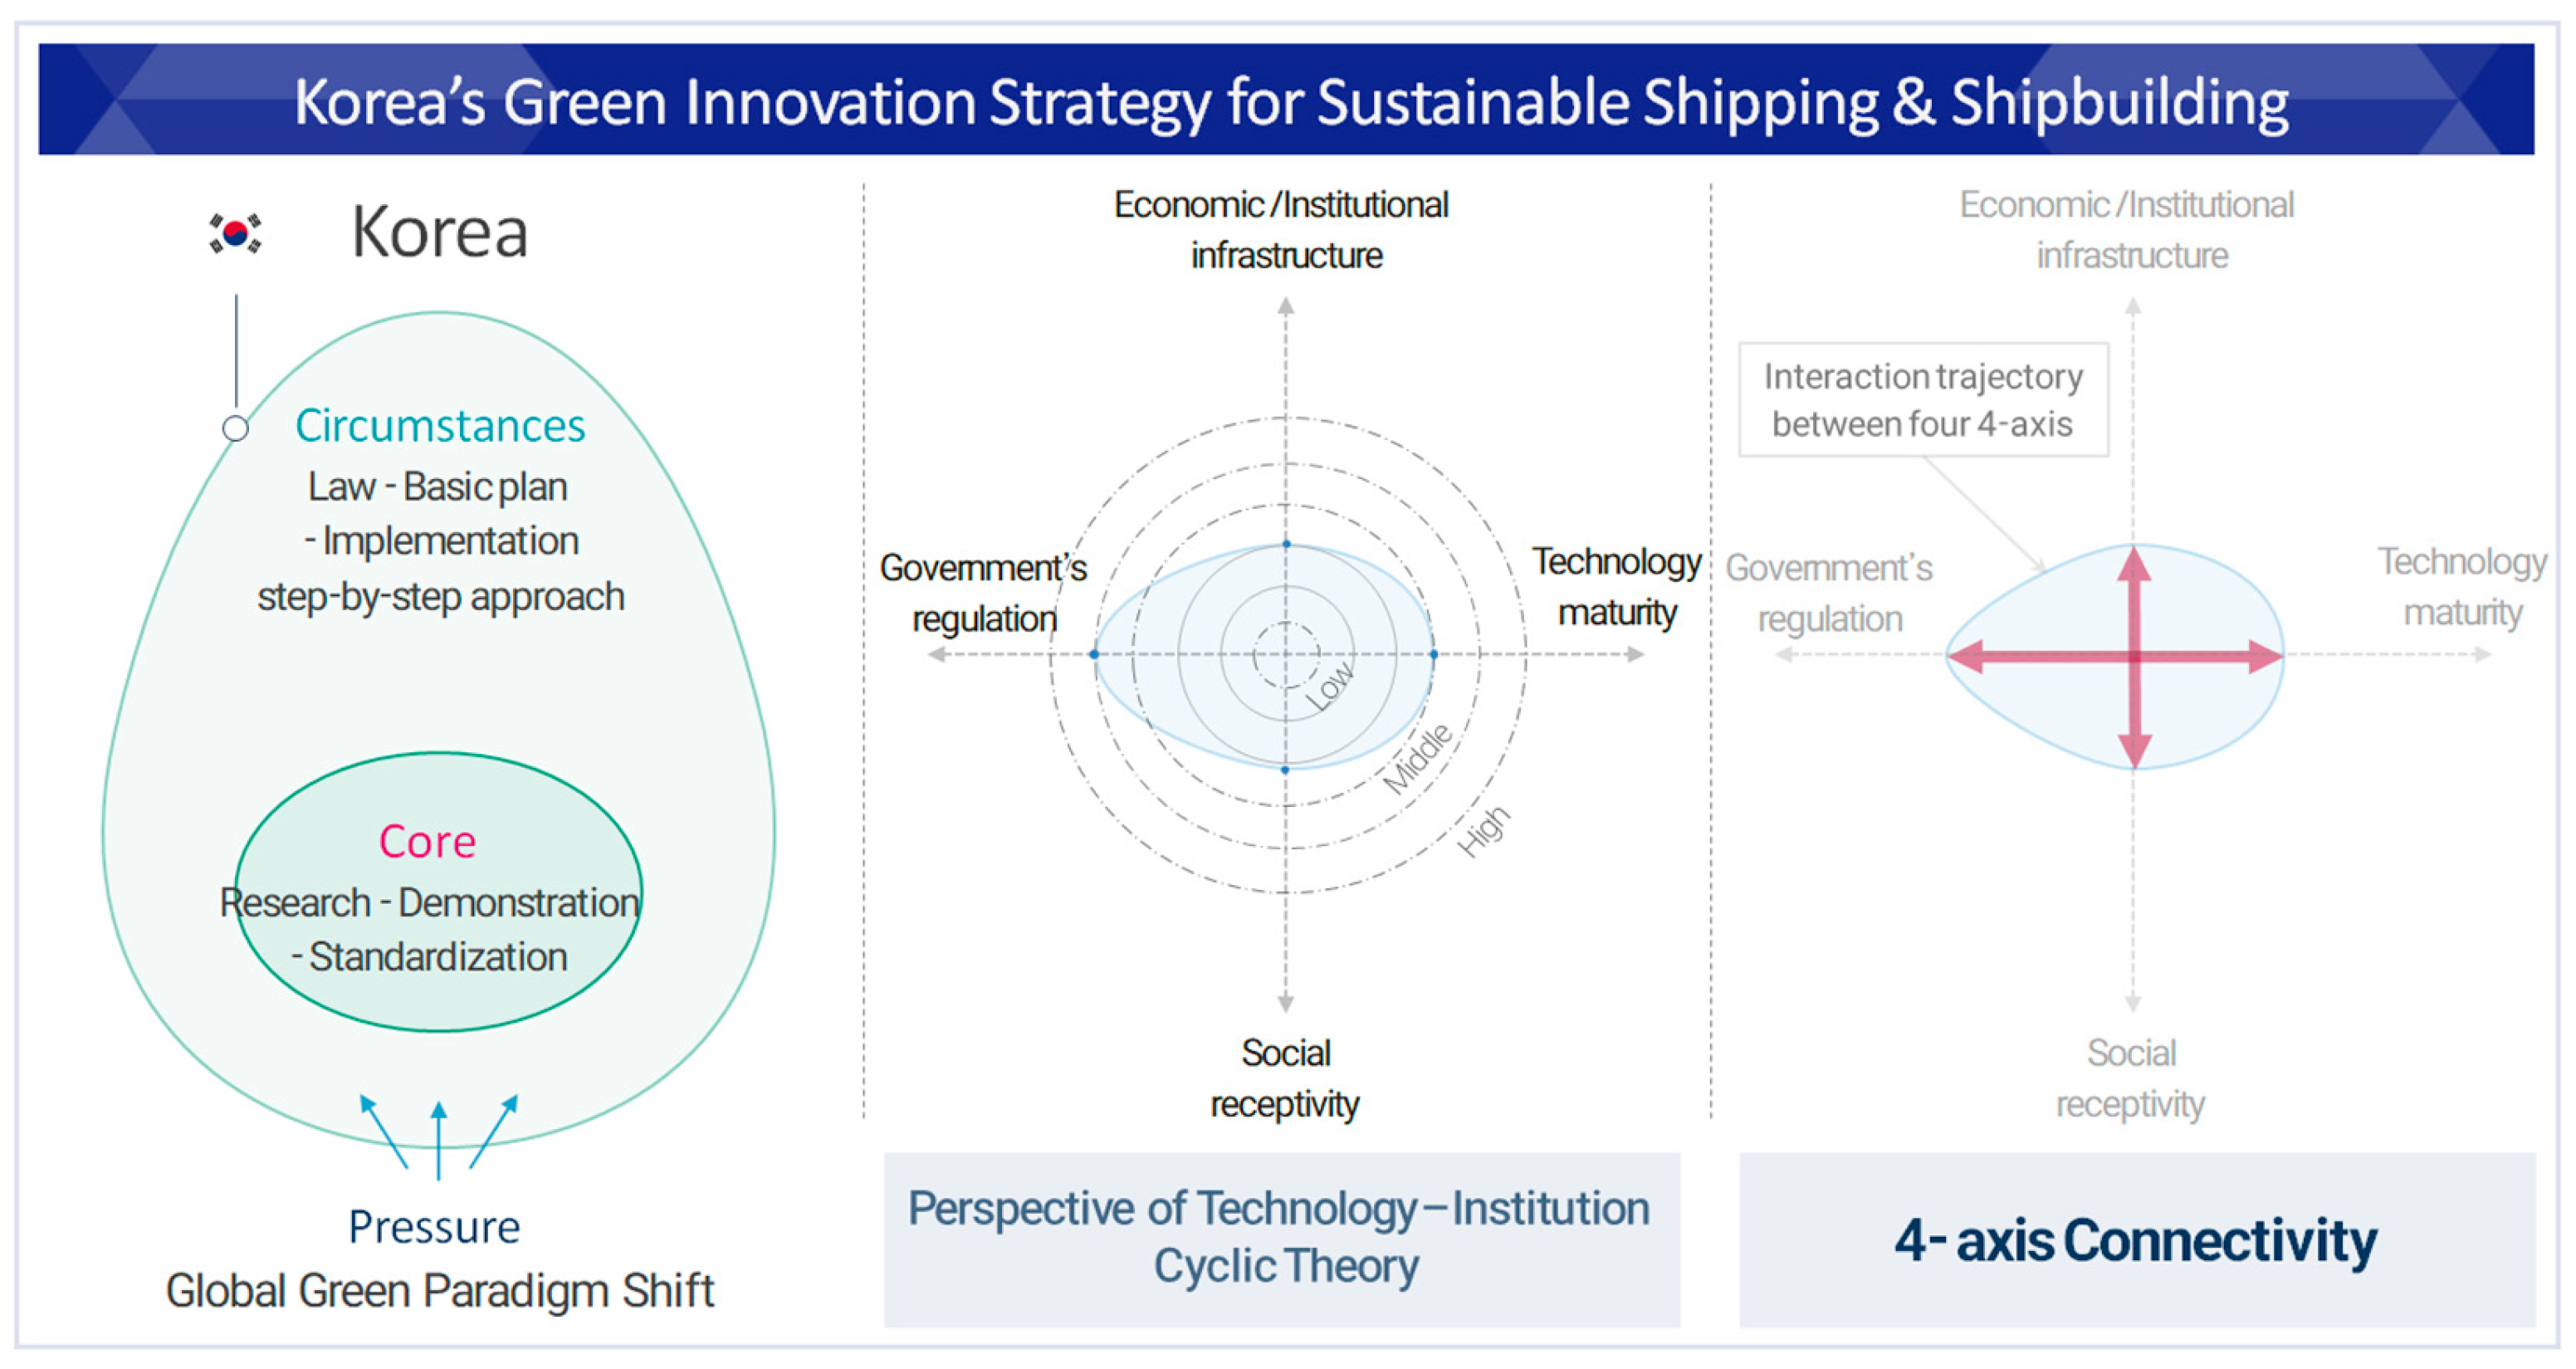Viewport: 2576px width, 1369px height.
Task: Click the High ring label in the radar chart
Action: click(1483, 831)
